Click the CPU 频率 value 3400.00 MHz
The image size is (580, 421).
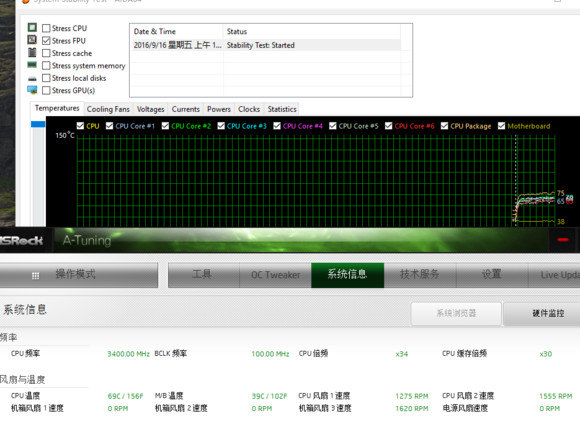[128, 354]
